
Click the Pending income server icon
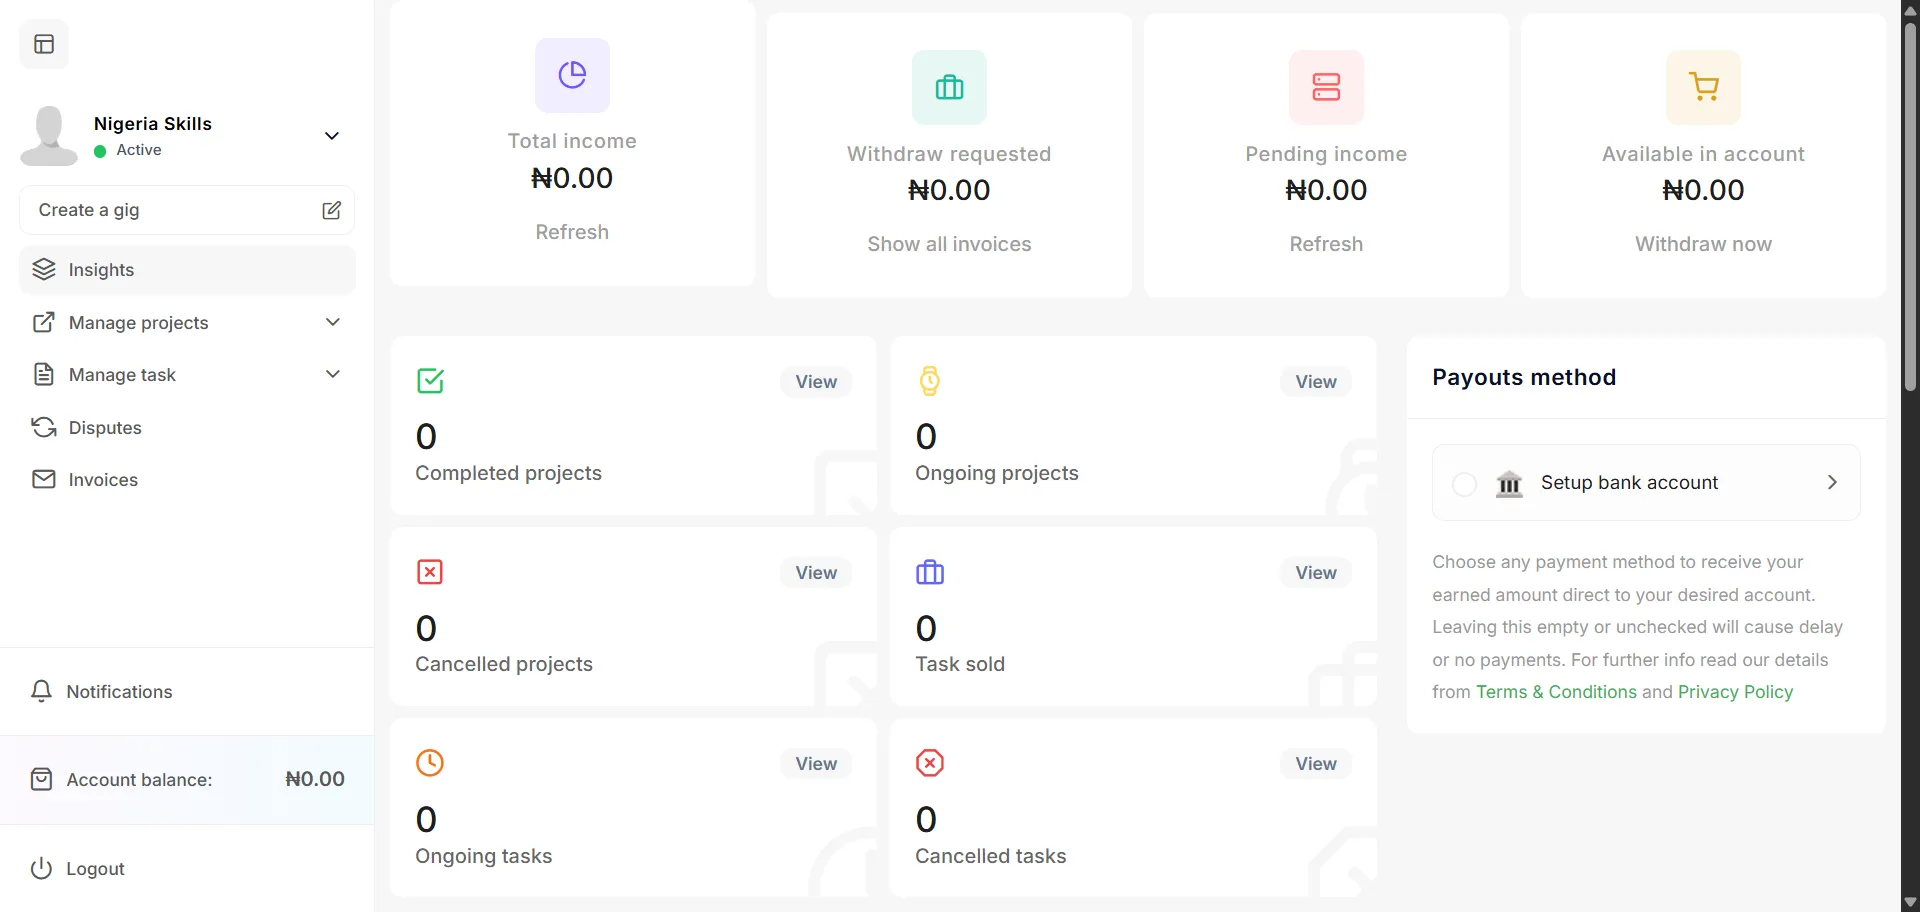[x=1326, y=87]
